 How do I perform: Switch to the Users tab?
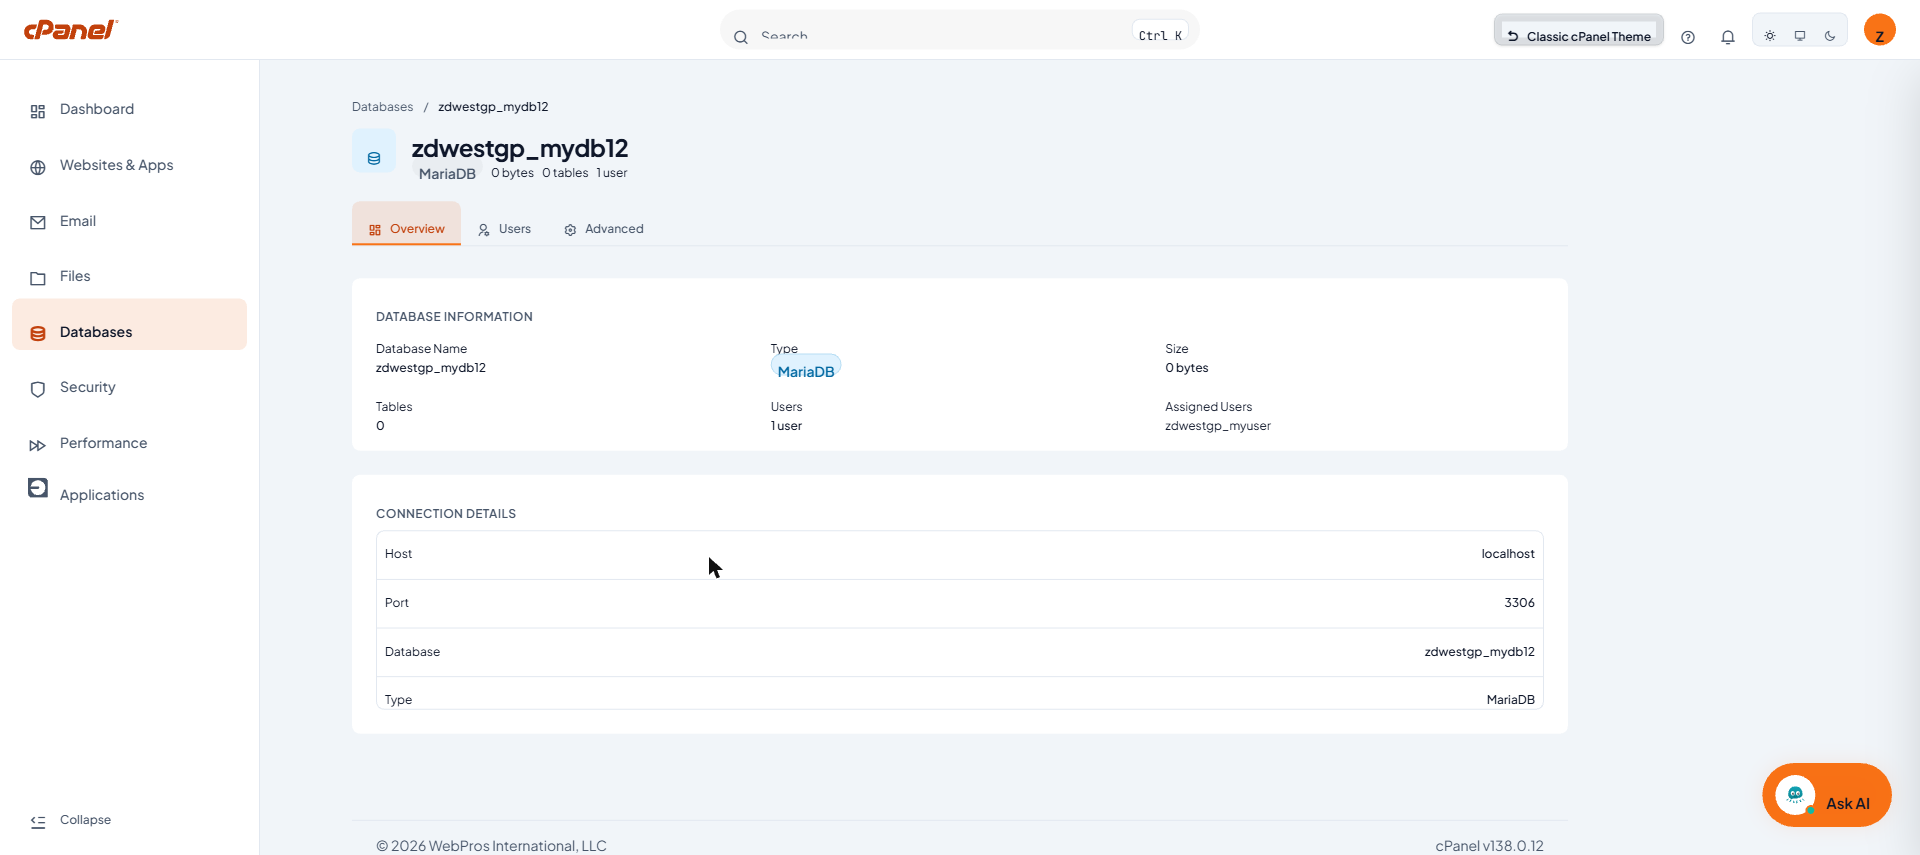pyautogui.click(x=504, y=229)
